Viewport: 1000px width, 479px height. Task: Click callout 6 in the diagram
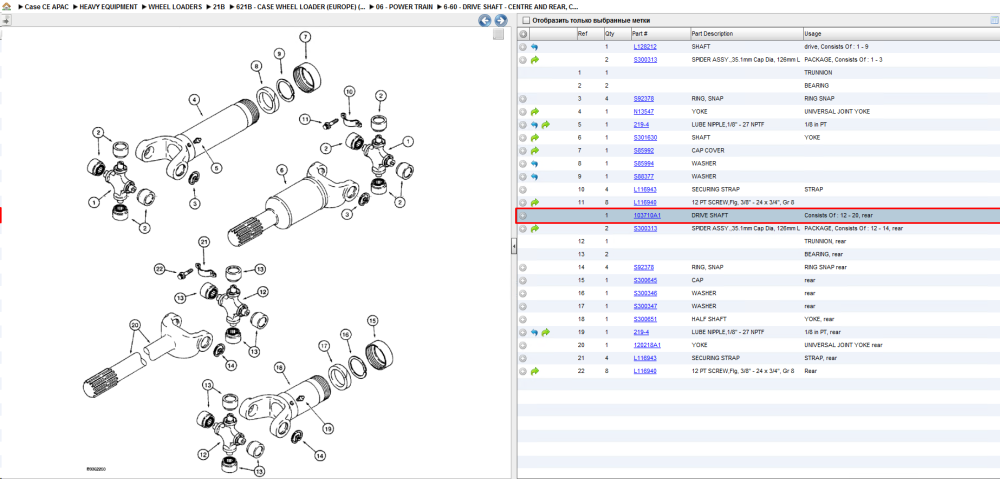[x=281, y=170]
